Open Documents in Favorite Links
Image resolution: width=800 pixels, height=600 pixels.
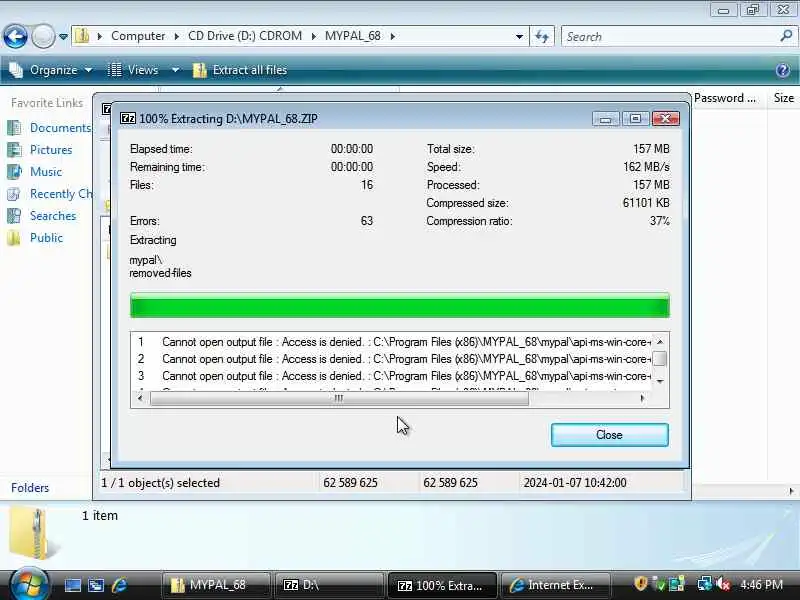coord(60,128)
